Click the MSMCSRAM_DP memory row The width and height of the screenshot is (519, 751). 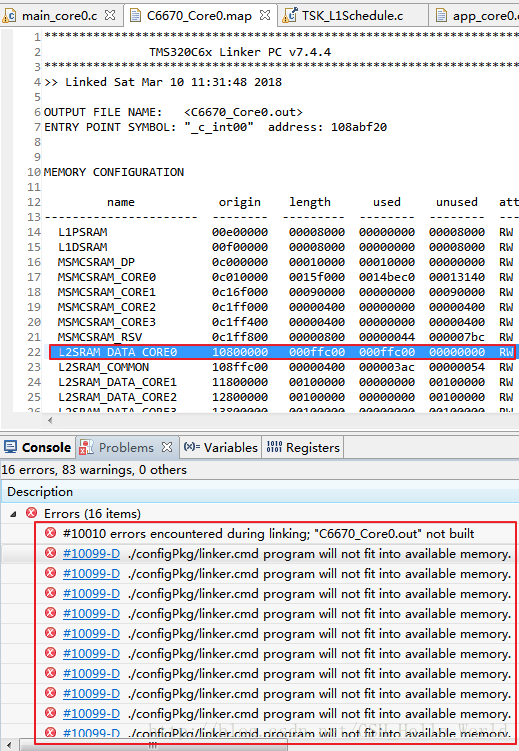coord(281,262)
